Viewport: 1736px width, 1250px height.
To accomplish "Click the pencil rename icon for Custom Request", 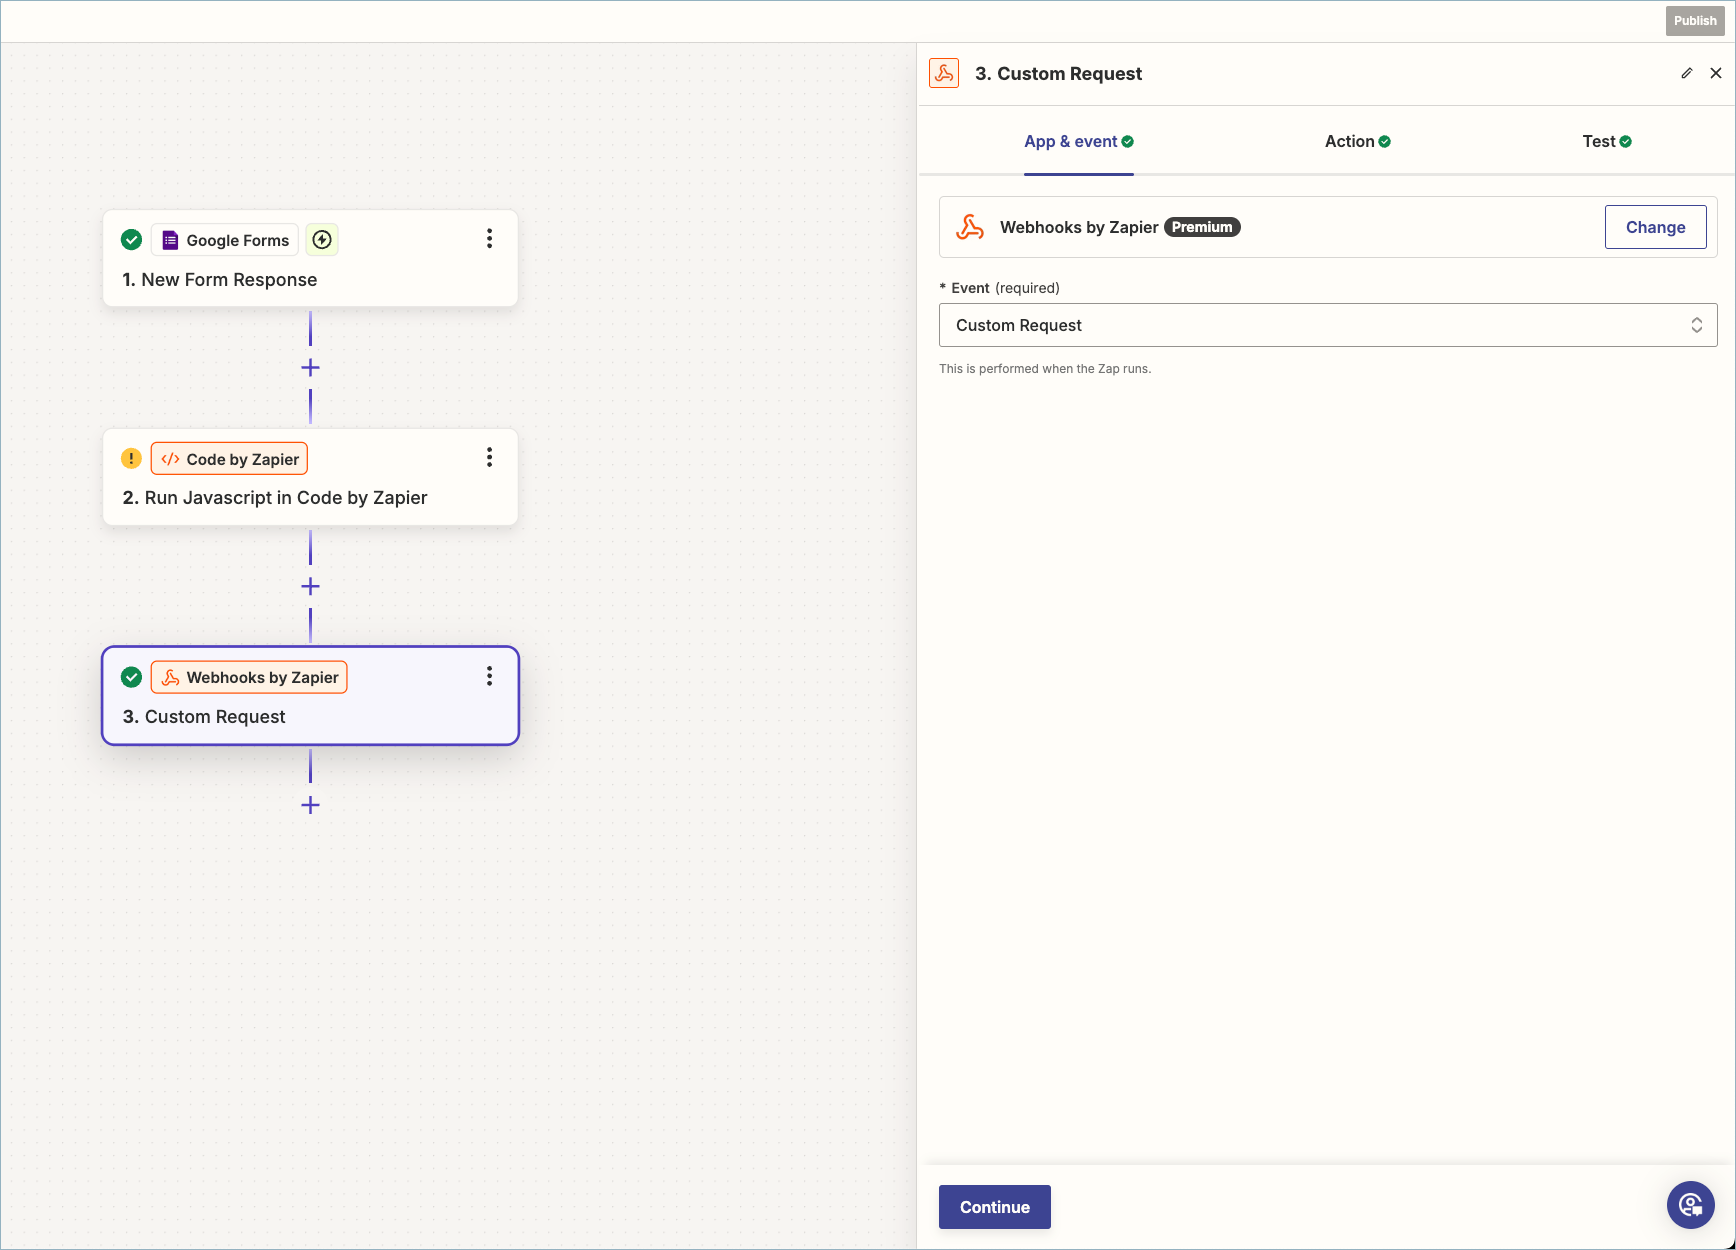I will [1687, 73].
